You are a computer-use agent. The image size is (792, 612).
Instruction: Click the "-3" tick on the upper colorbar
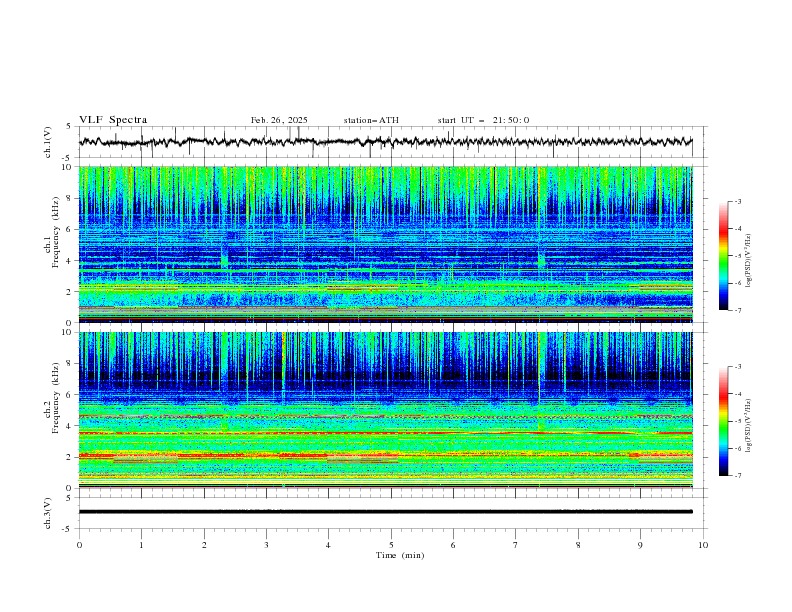(x=738, y=201)
